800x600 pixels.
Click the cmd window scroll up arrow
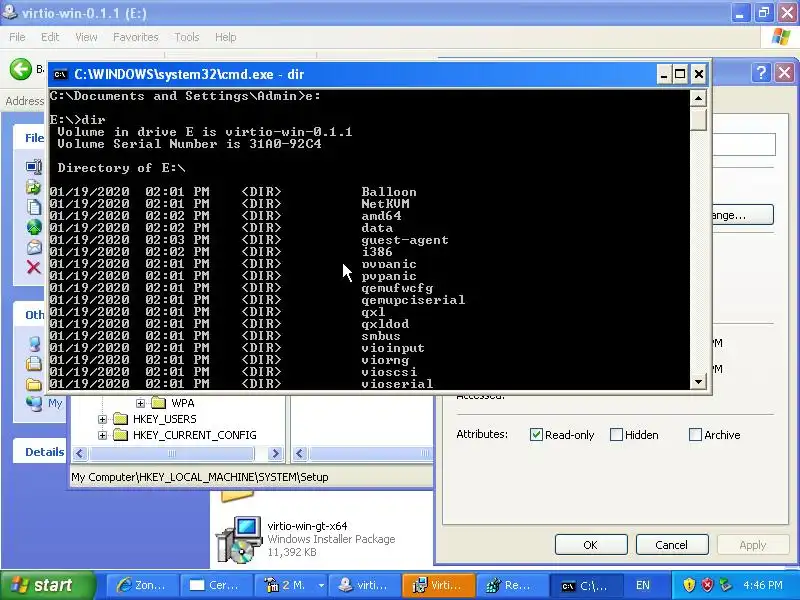698,98
